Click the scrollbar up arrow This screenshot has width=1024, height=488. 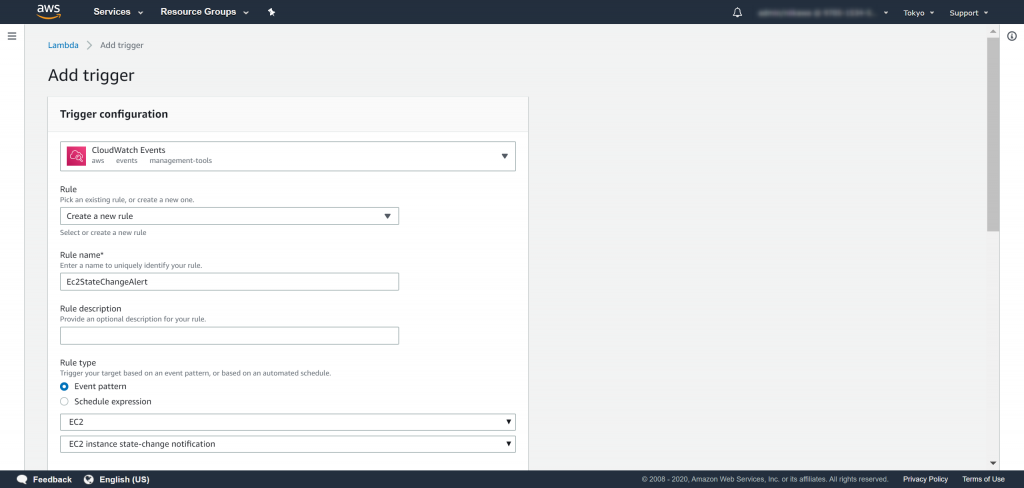(993, 31)
